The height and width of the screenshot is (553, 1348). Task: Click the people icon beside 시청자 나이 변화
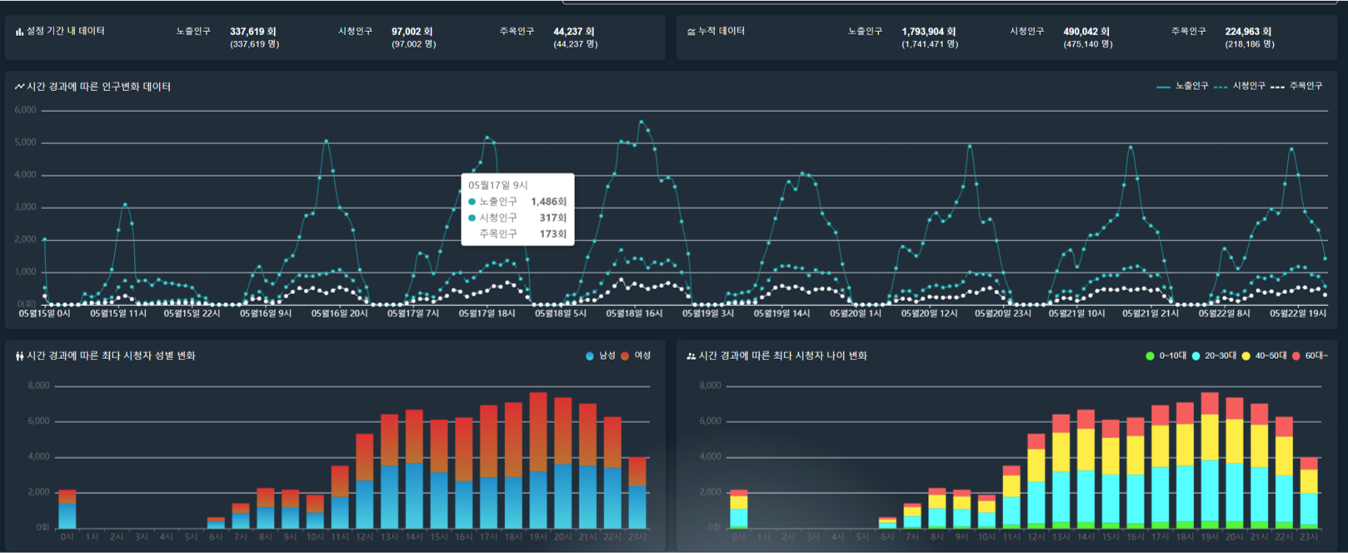[x=691, y=356]
